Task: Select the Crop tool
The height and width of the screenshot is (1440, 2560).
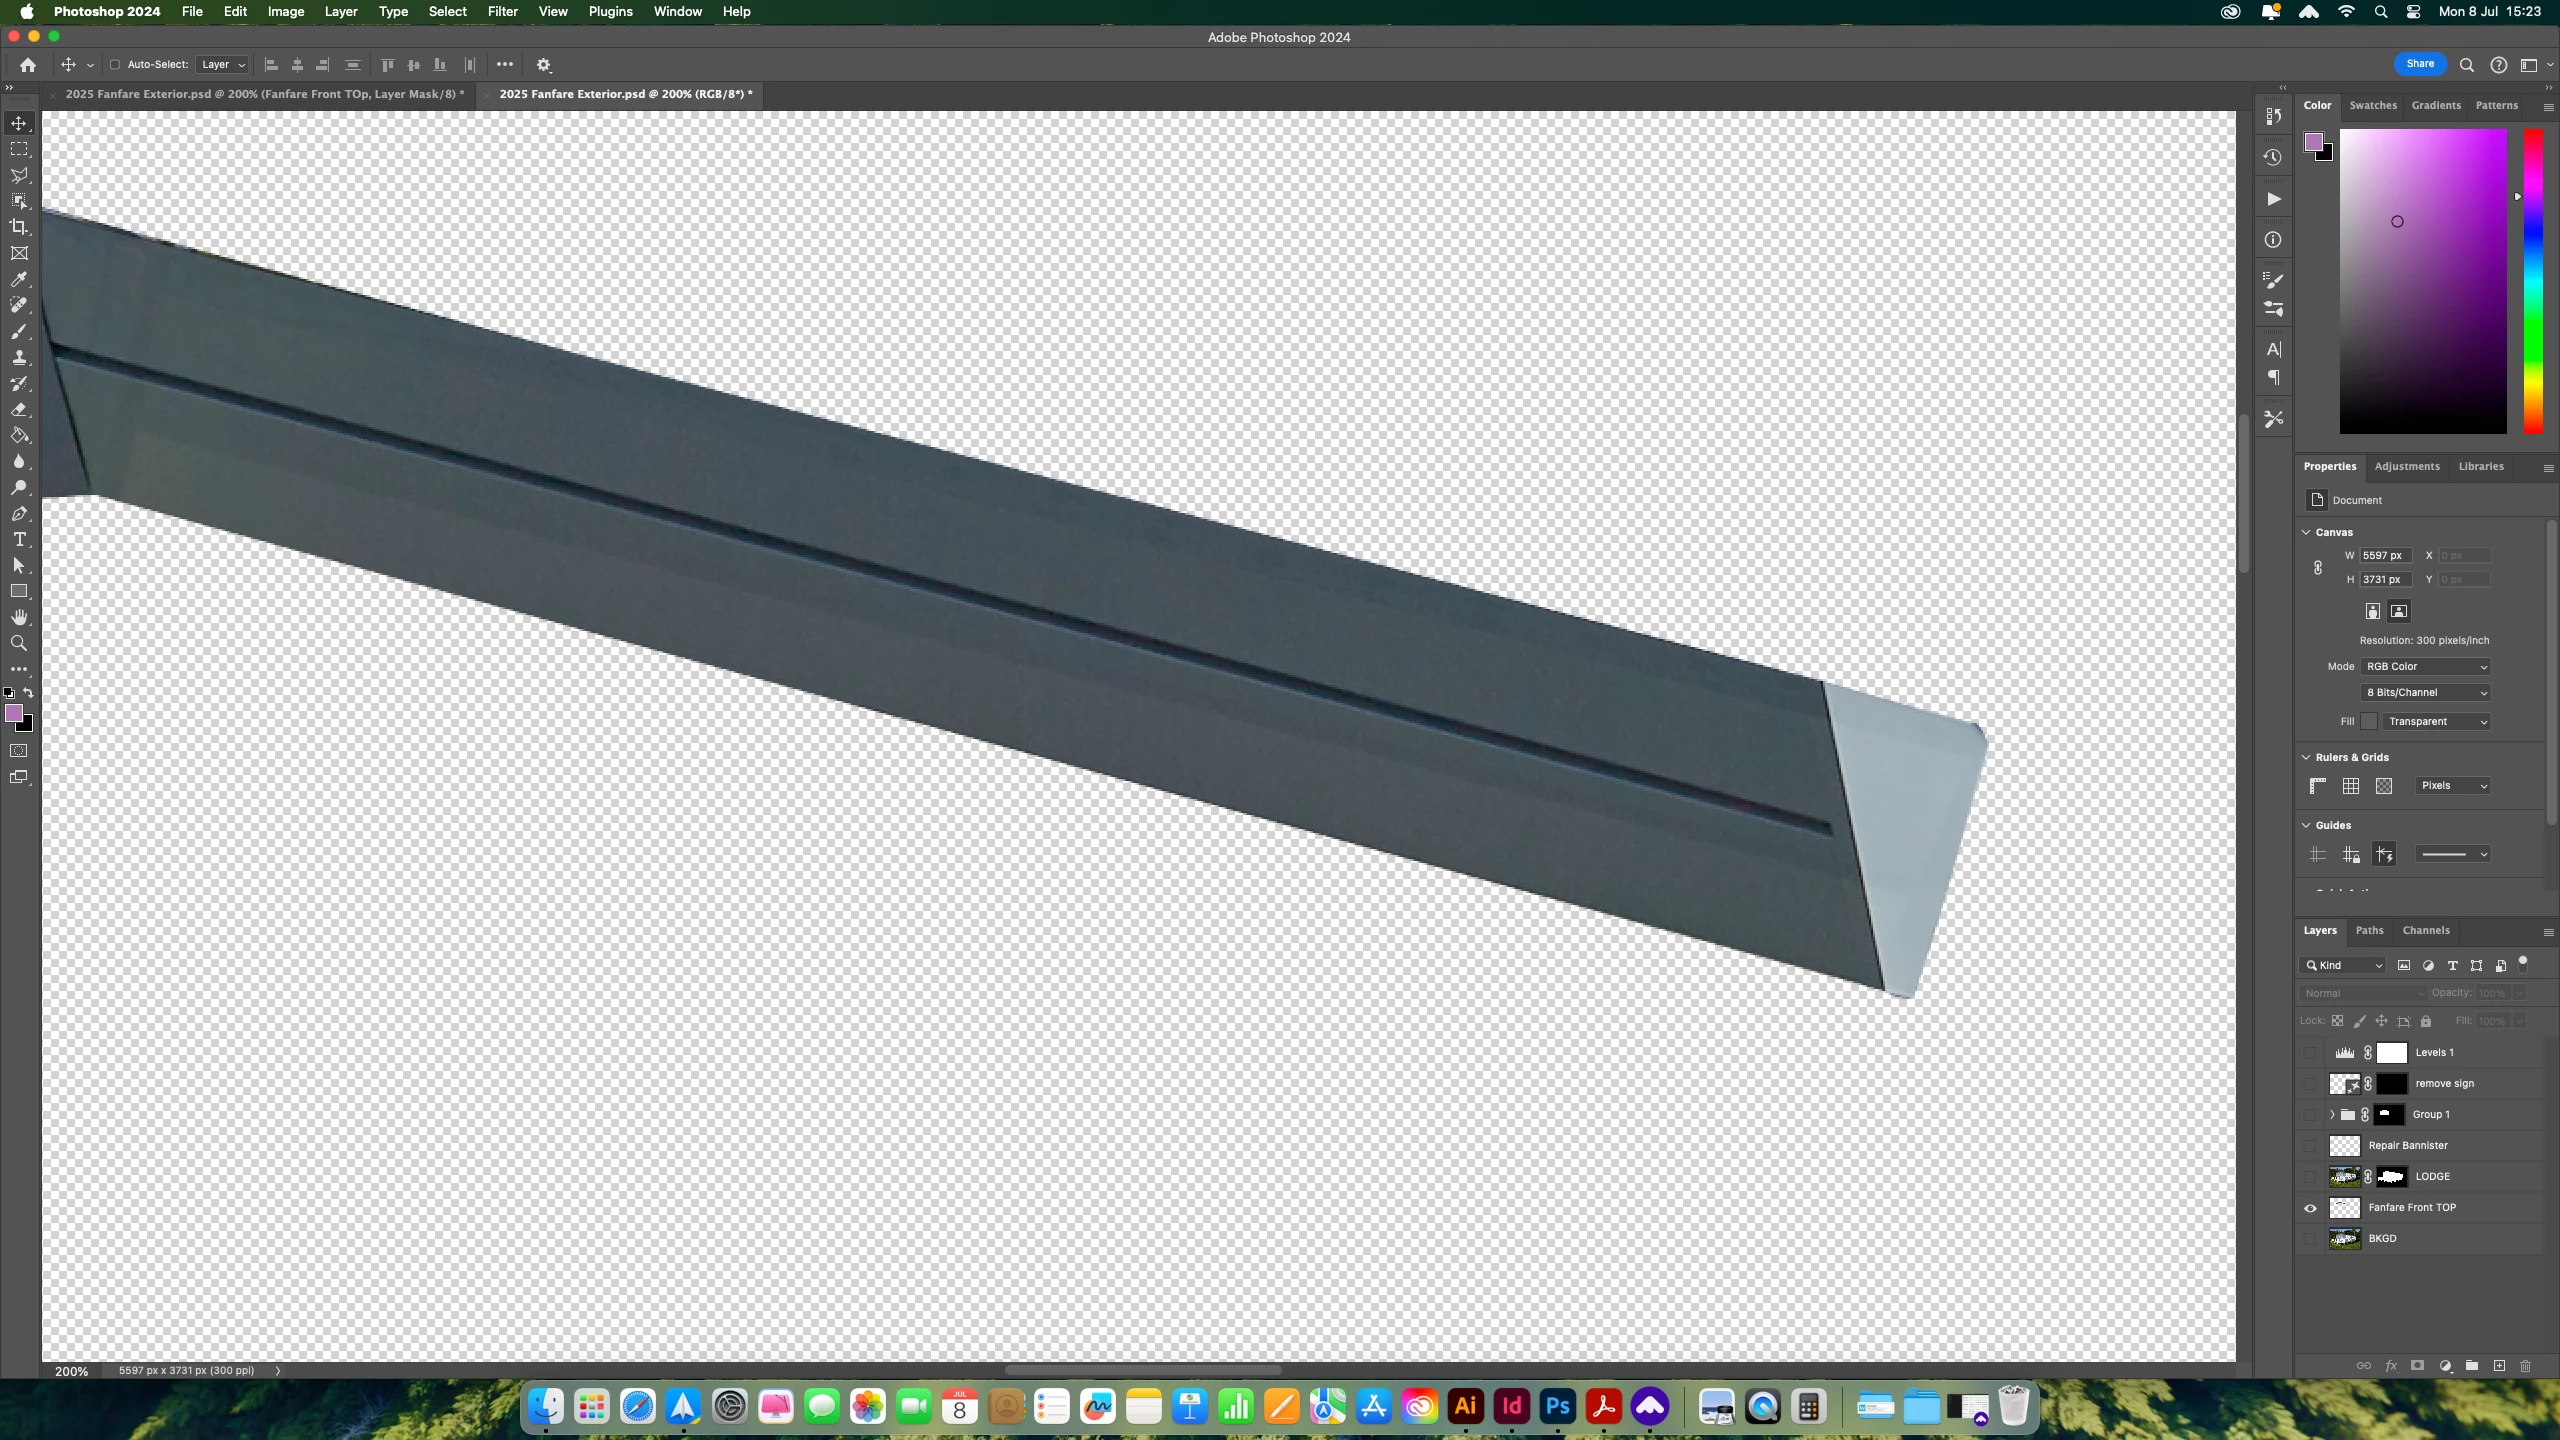Action: click(x=19, y=227)
